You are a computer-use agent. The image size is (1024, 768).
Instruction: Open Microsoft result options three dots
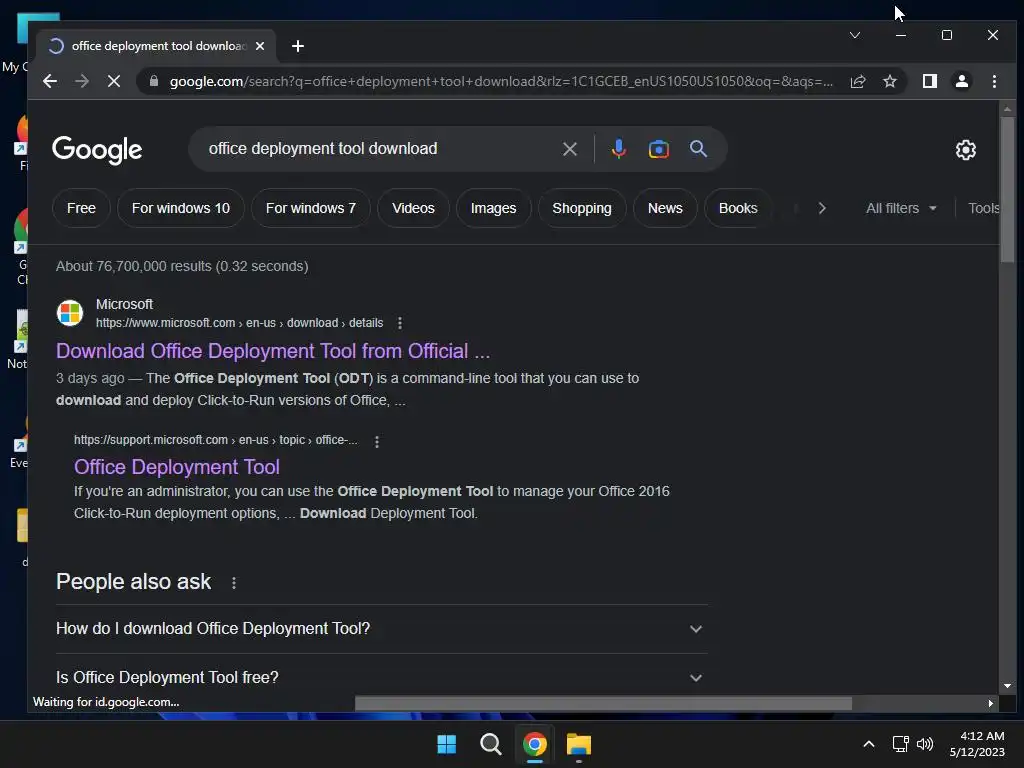coord(400,323)
